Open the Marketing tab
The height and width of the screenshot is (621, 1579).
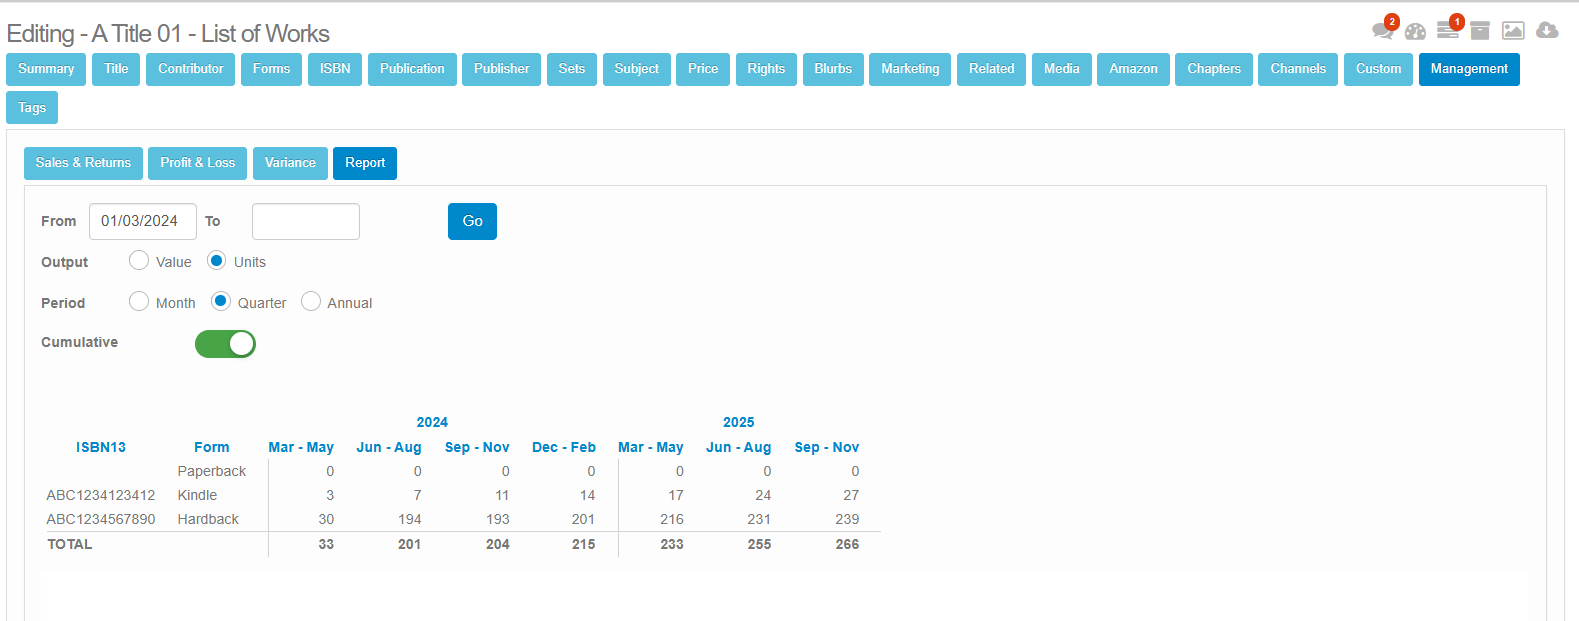(x=910, y=69)
